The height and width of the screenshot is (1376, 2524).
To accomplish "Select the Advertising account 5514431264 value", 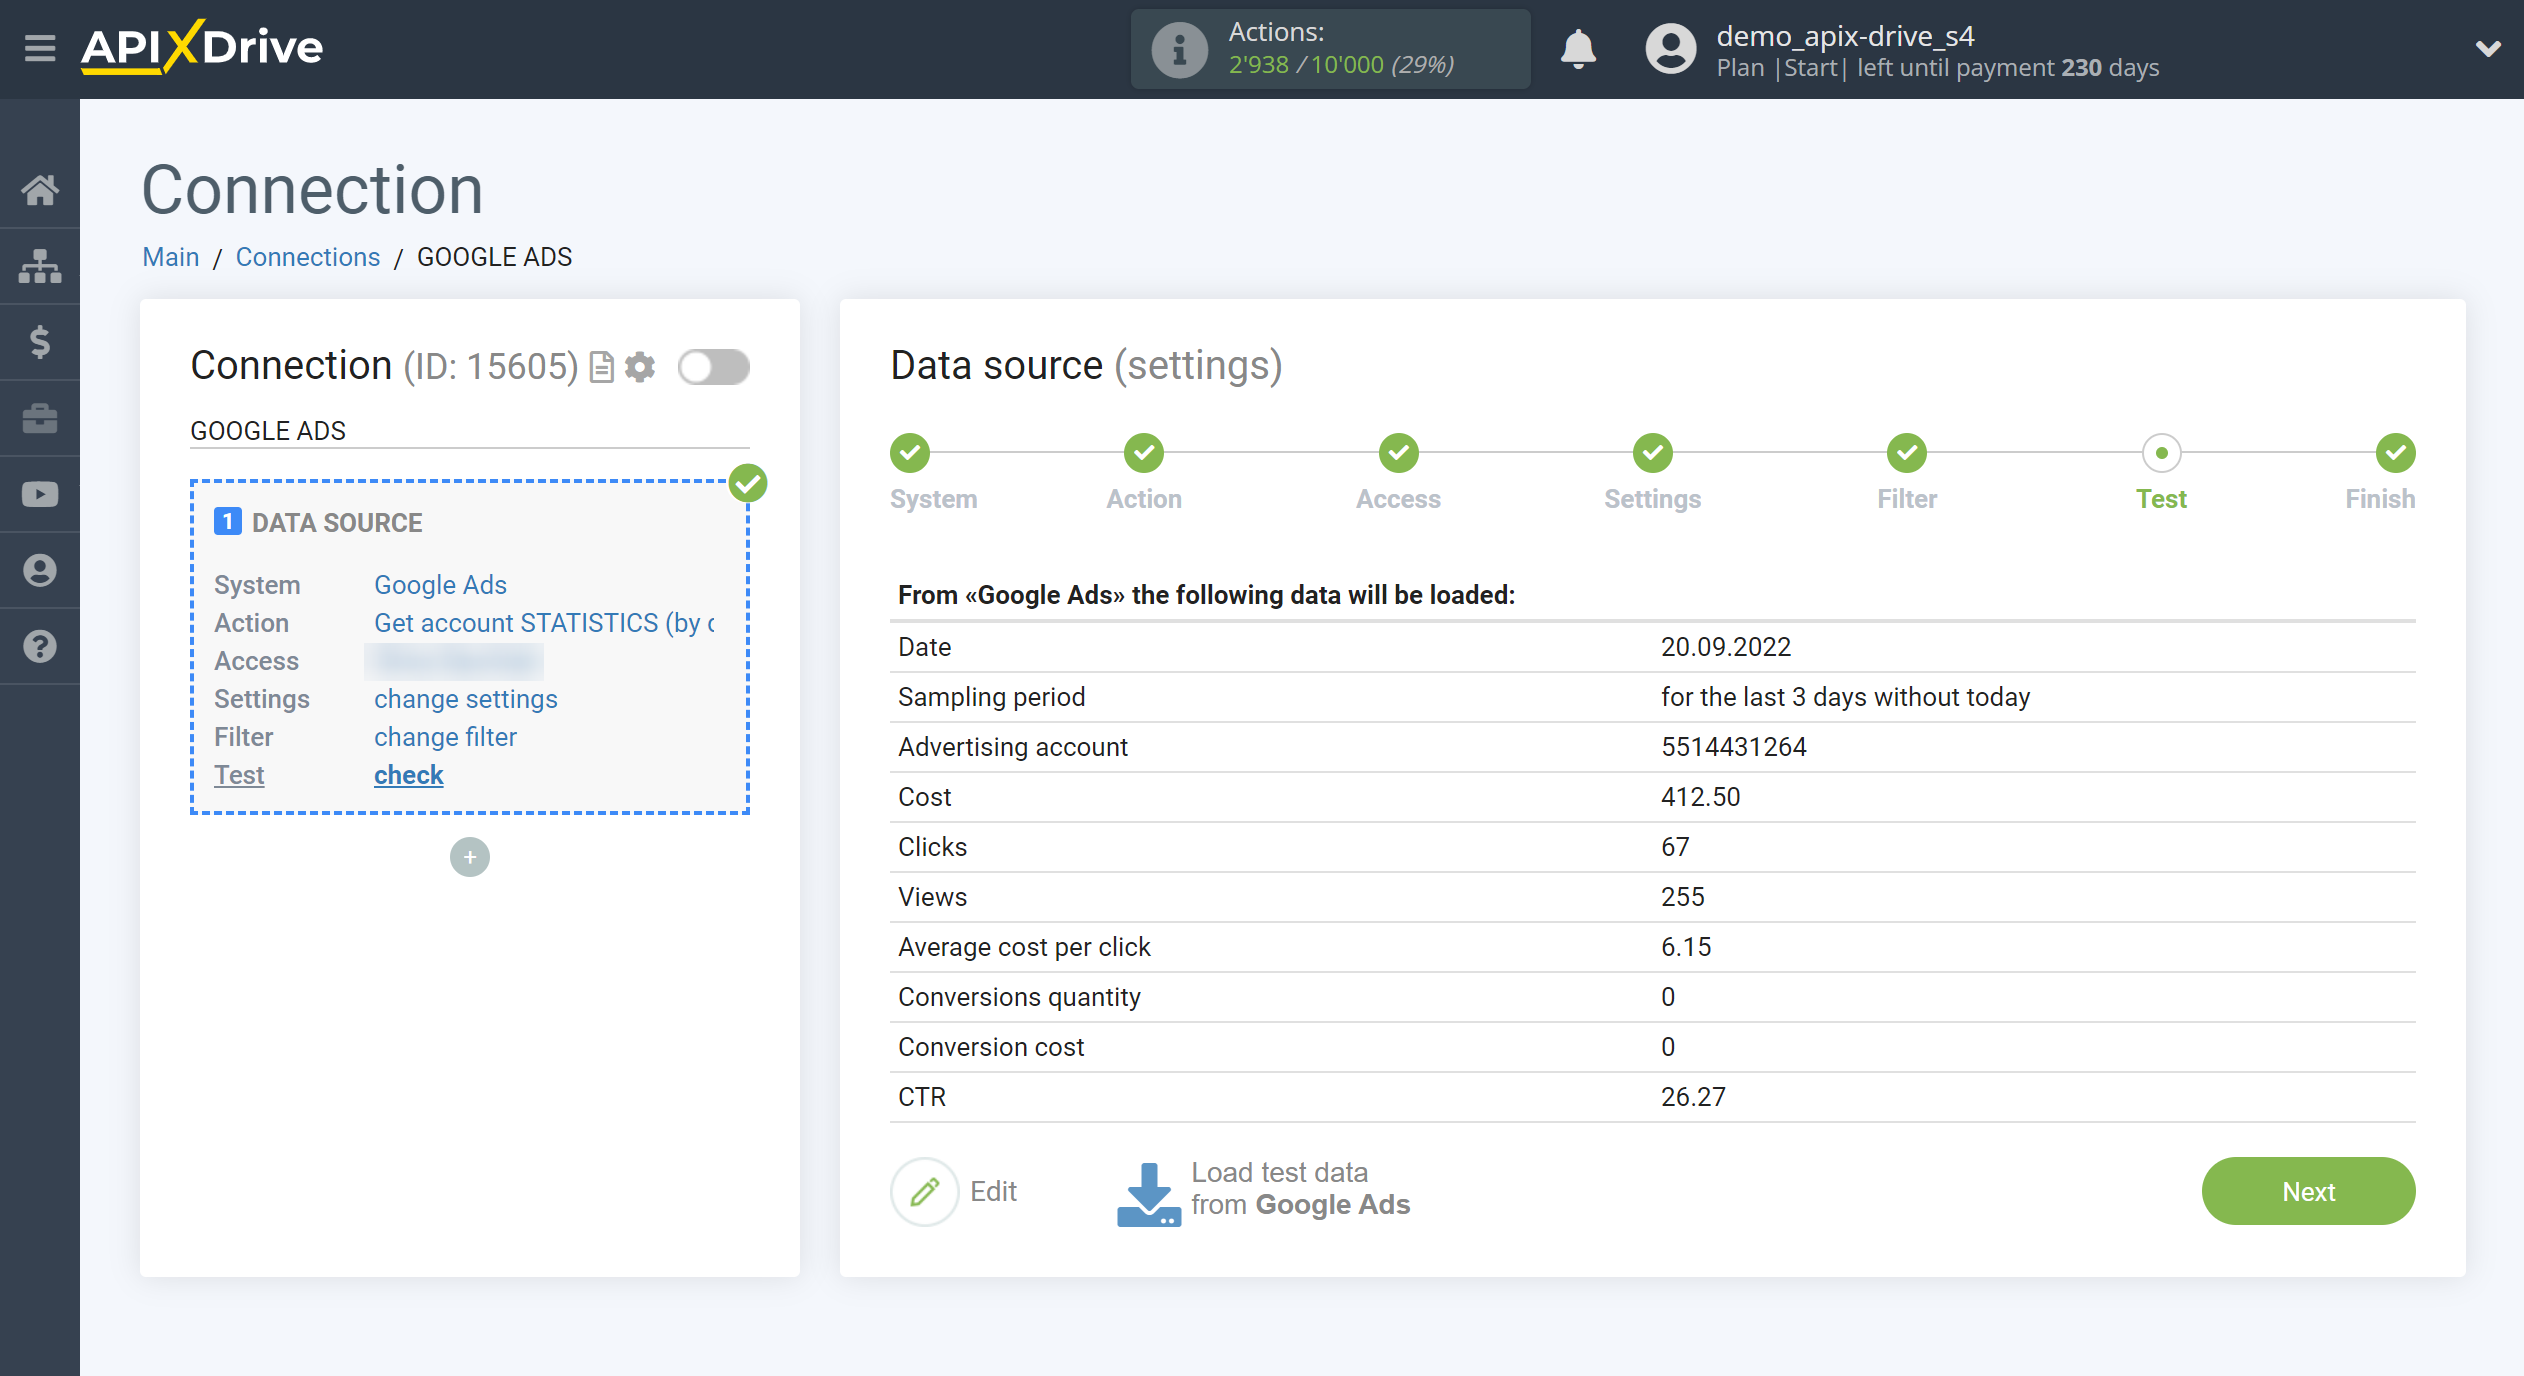I will (x=1734, y=747).
